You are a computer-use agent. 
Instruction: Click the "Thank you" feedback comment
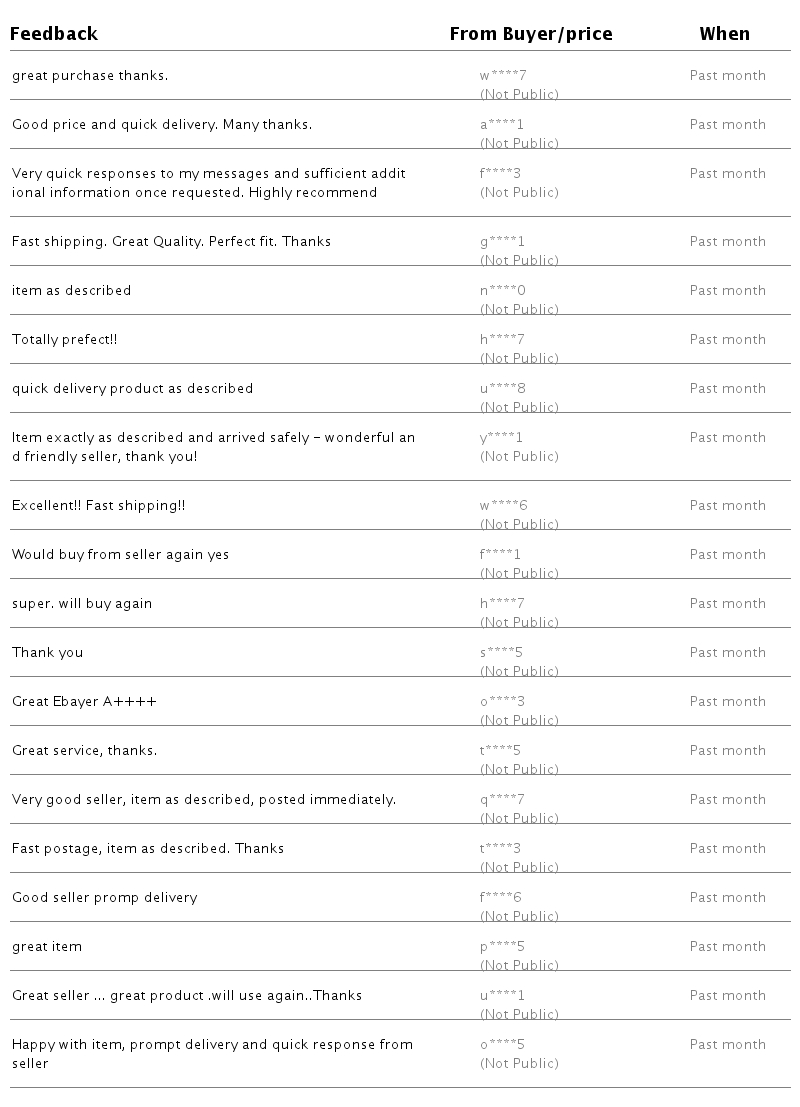click(x=48, y=652)
